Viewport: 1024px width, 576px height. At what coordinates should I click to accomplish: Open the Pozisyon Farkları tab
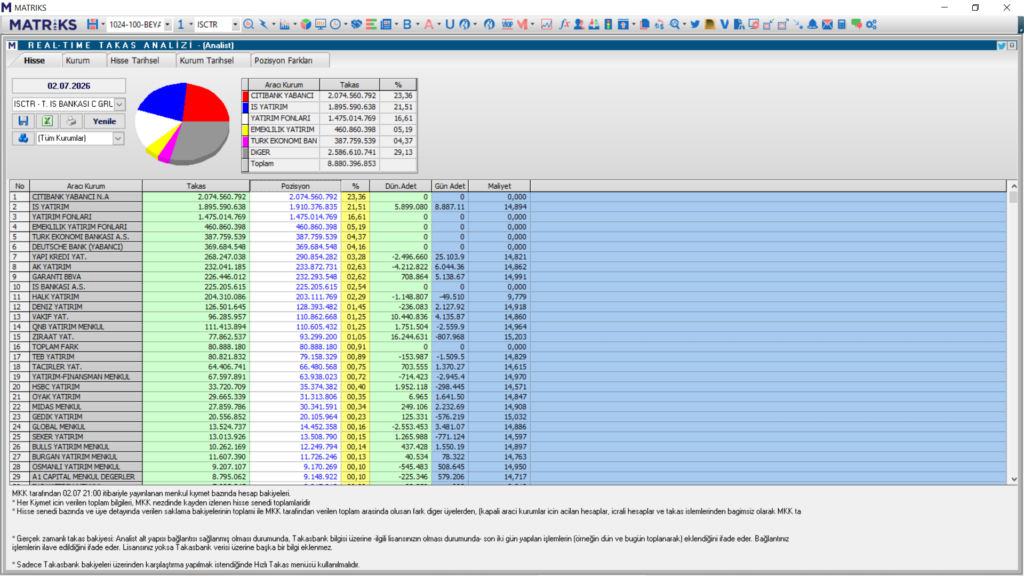pyautogui.click(x=283, y=60)
